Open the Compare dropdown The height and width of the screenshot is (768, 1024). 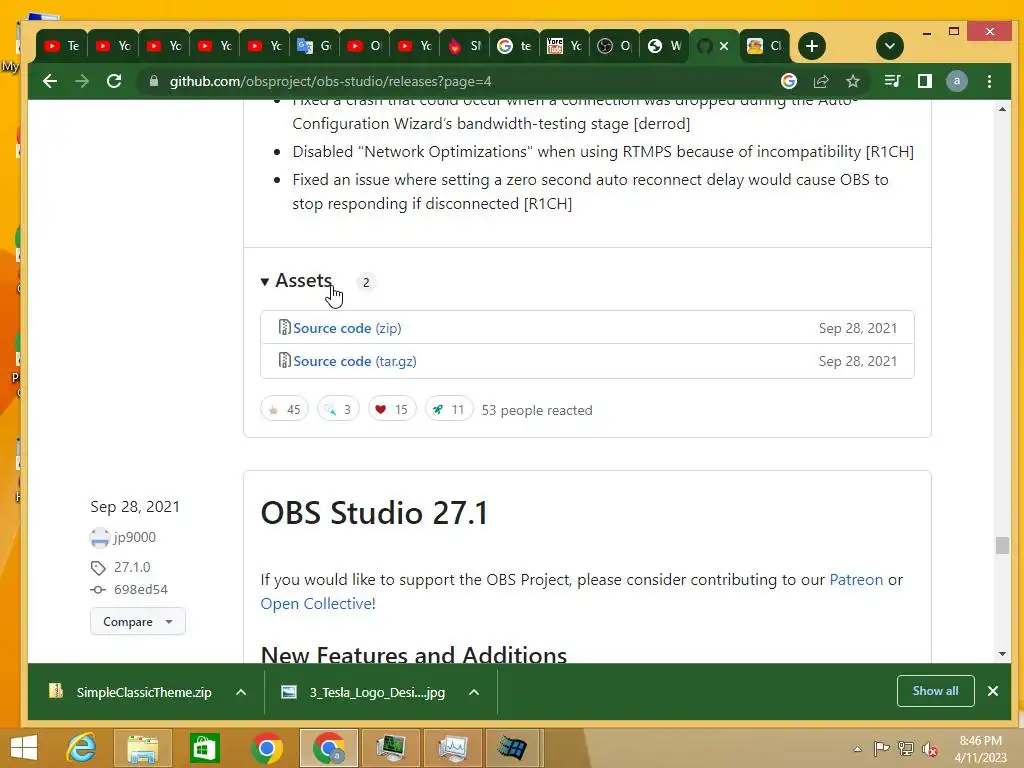pyautogui.click(x=138, y=621)
